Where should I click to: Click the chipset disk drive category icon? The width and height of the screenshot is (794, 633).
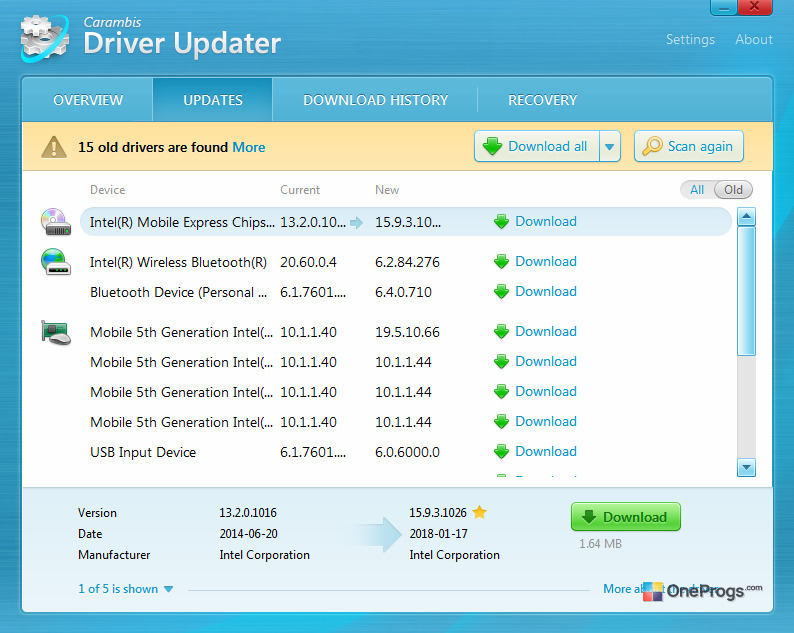[x=56, y=222]
